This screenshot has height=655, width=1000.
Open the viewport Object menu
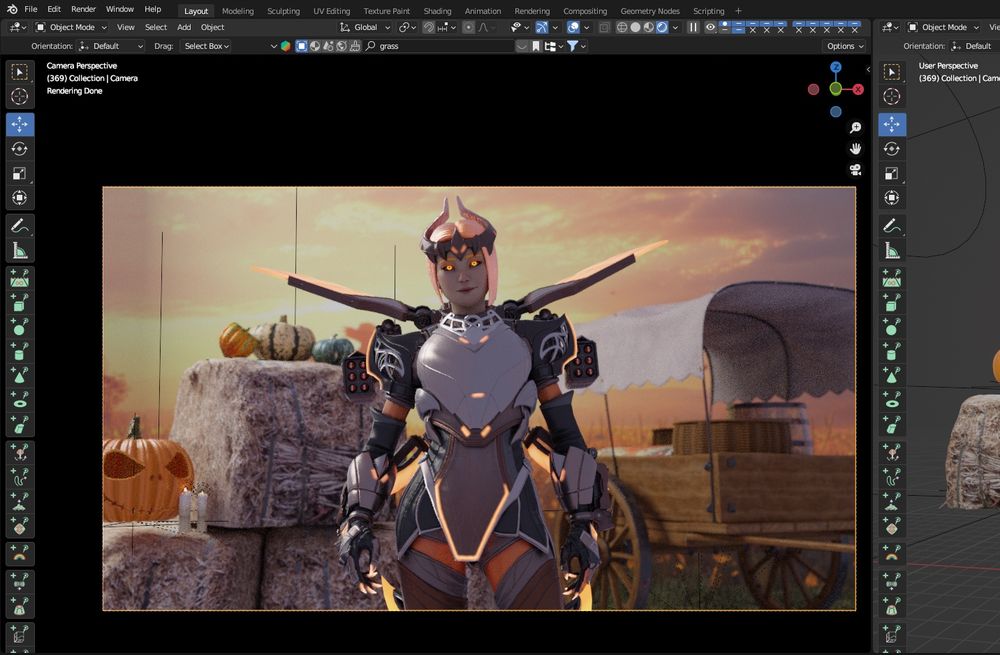212,27
